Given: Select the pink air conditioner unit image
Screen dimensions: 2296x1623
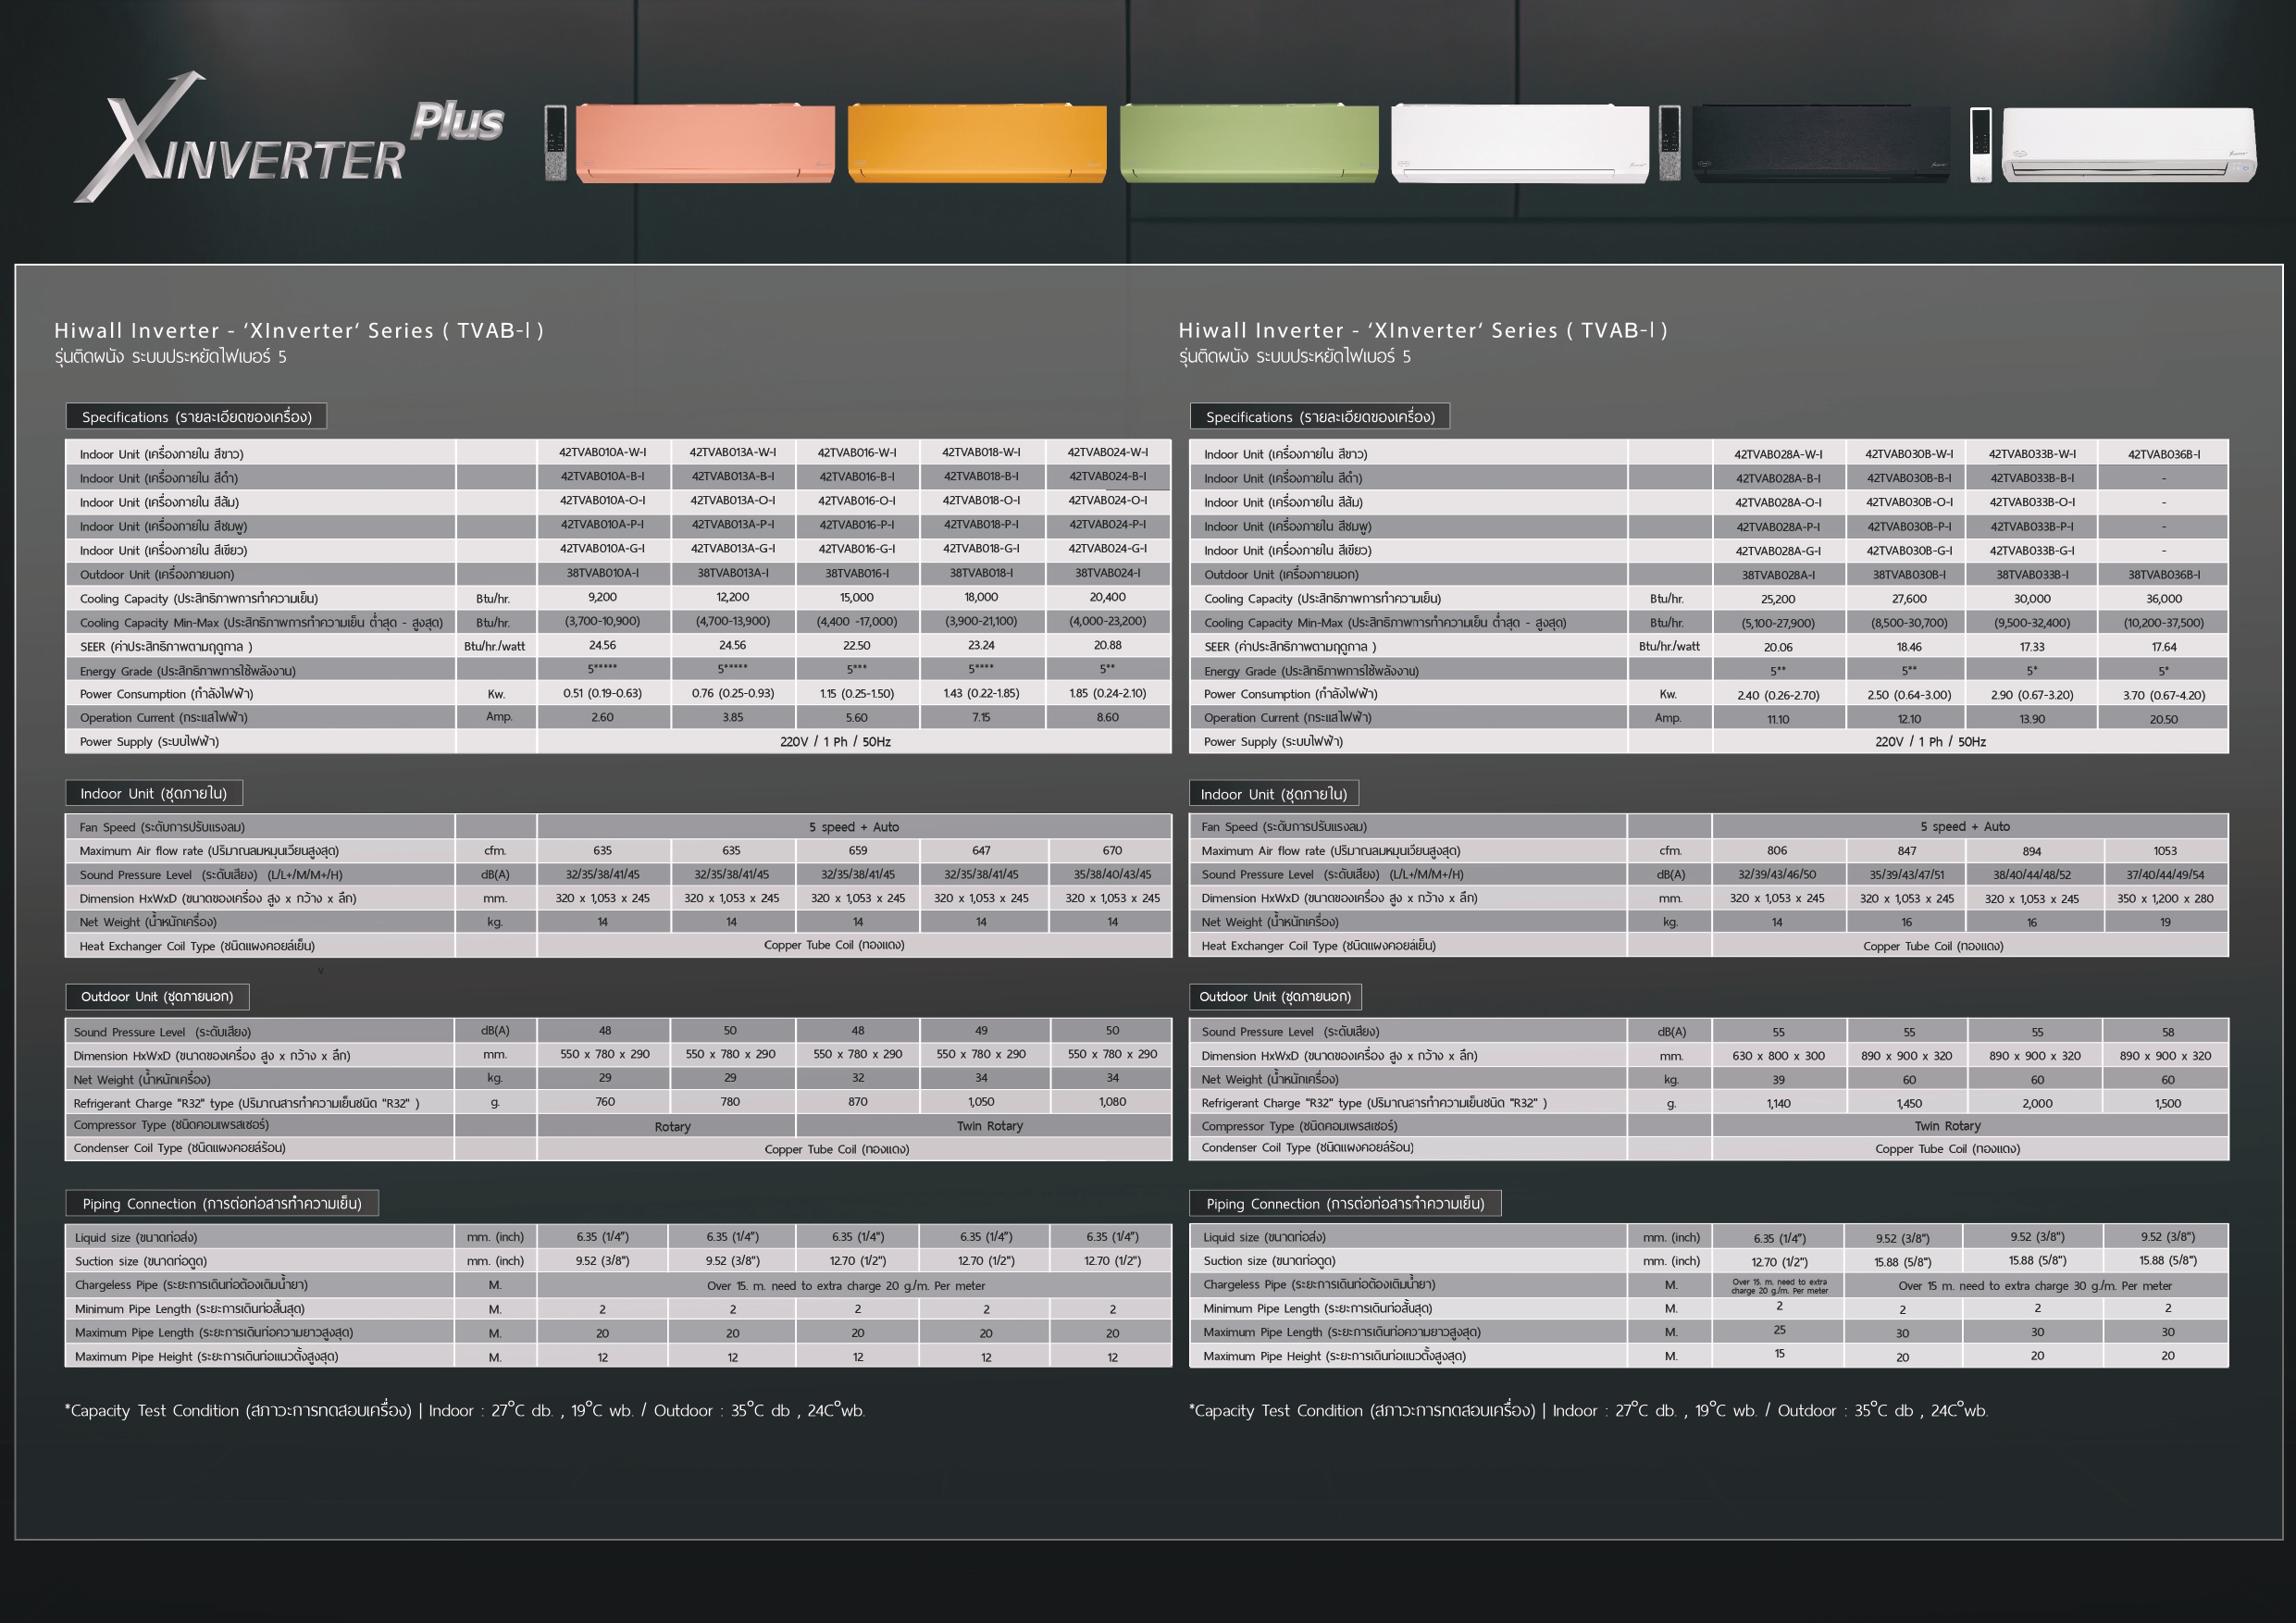Looking at the screenshot, I should (705, 143).
